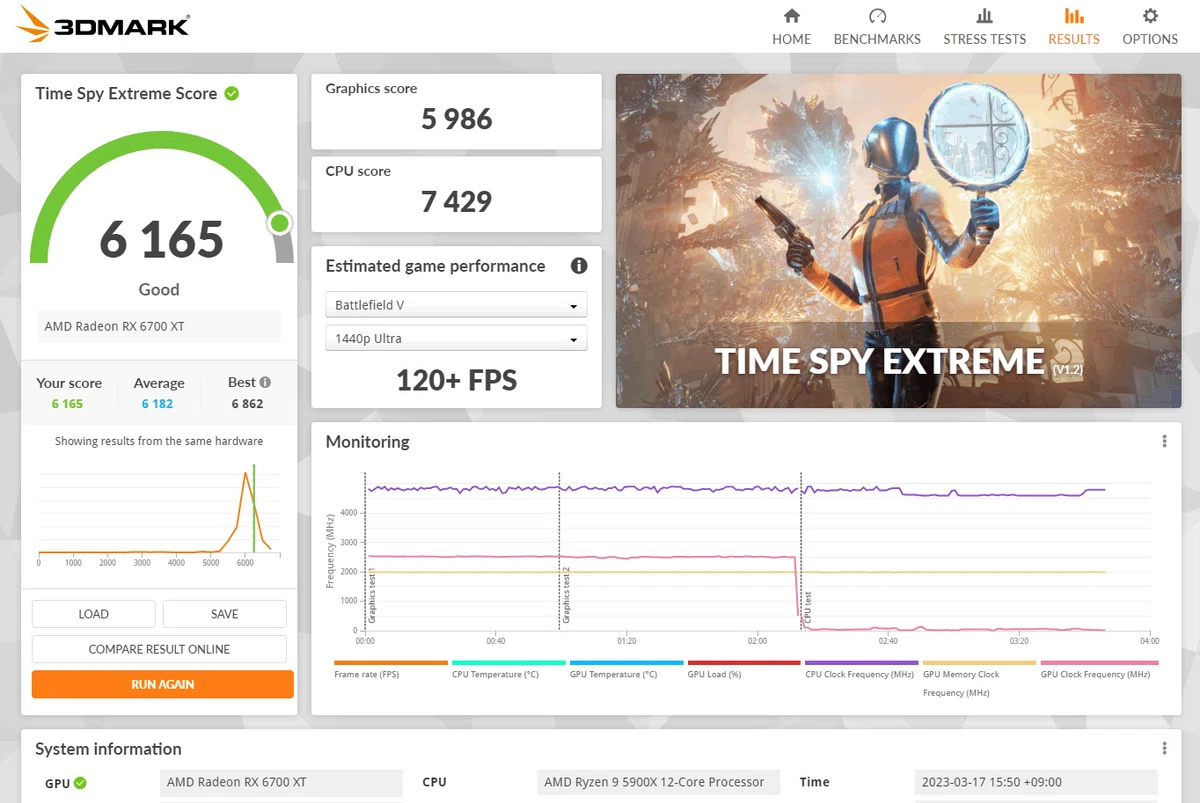Click COMPARE RESULT ONLINE button
This screenshot has height=803, width=1200.
pos(159,649)
